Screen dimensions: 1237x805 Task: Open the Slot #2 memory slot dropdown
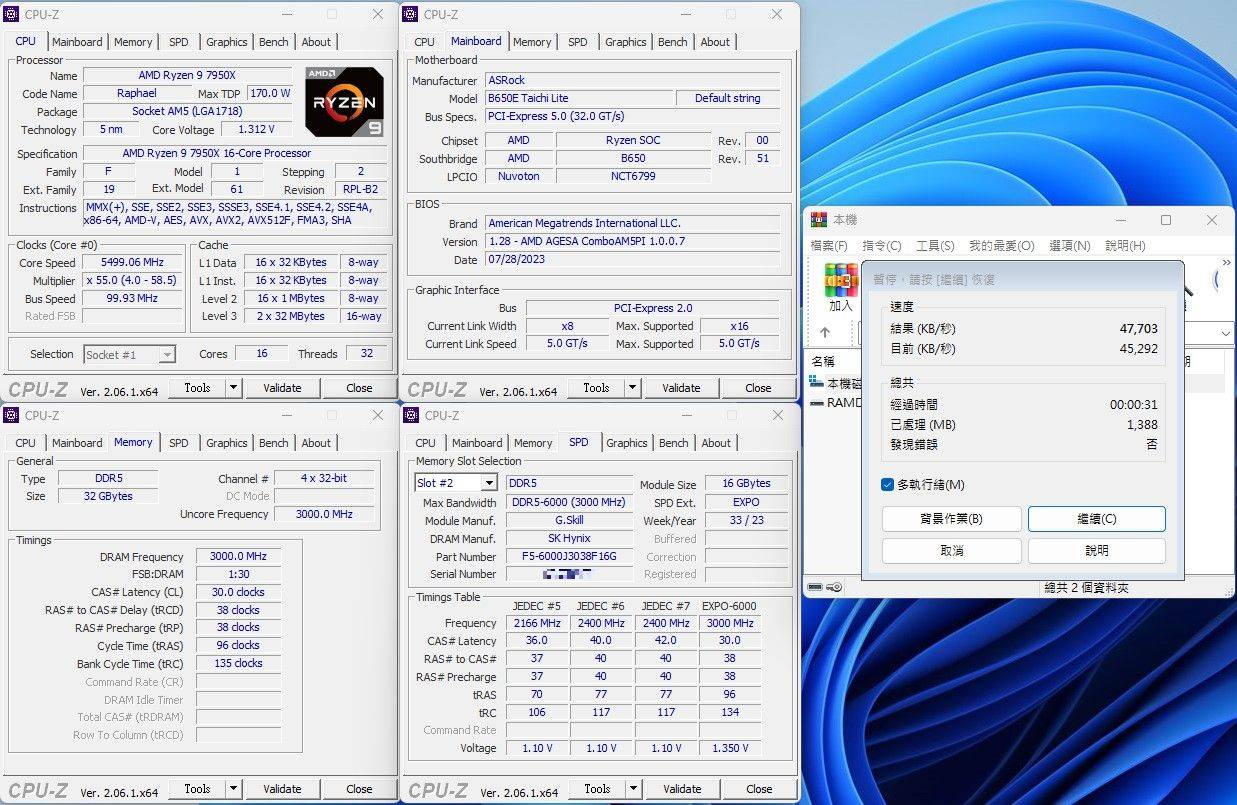(487, 482)
